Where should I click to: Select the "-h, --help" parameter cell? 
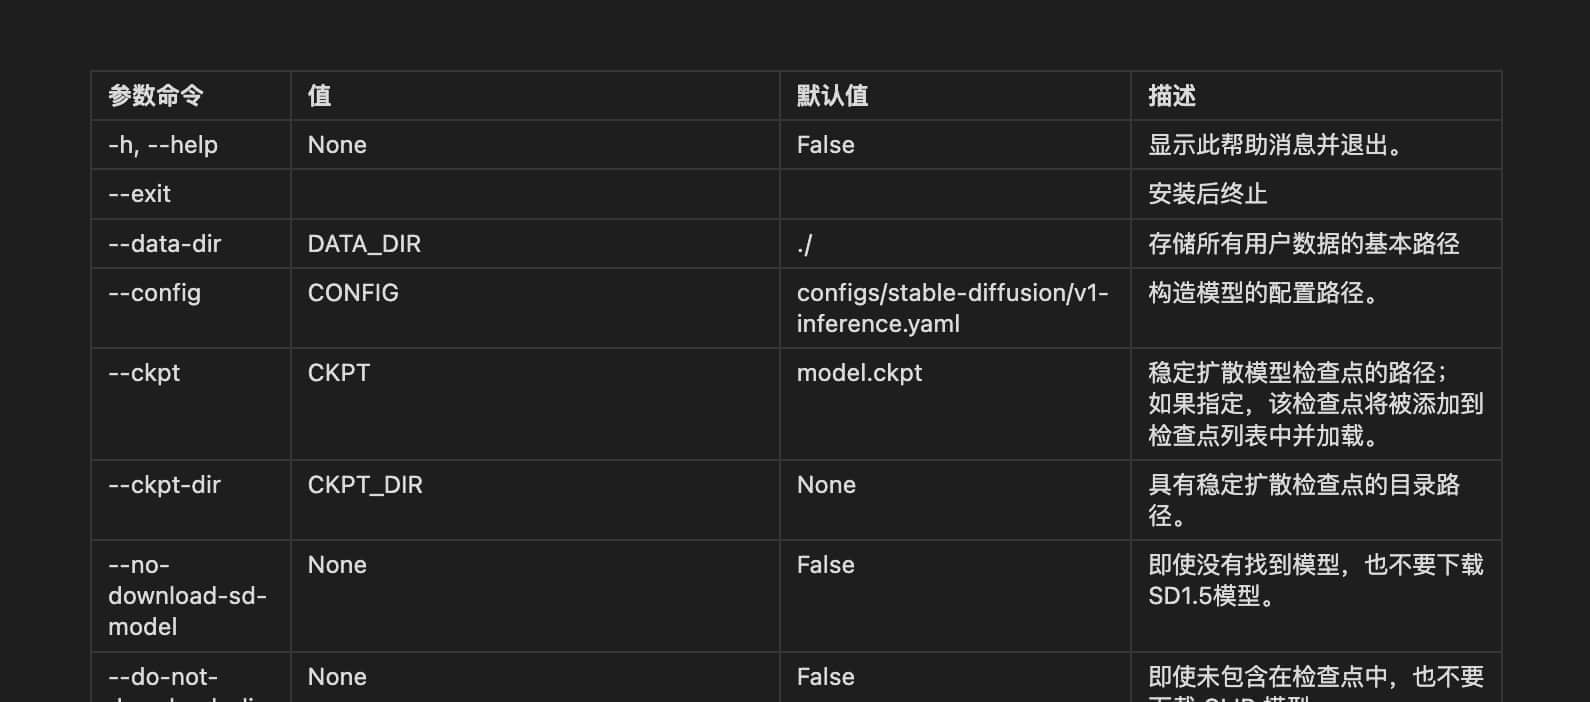[163, 145]
